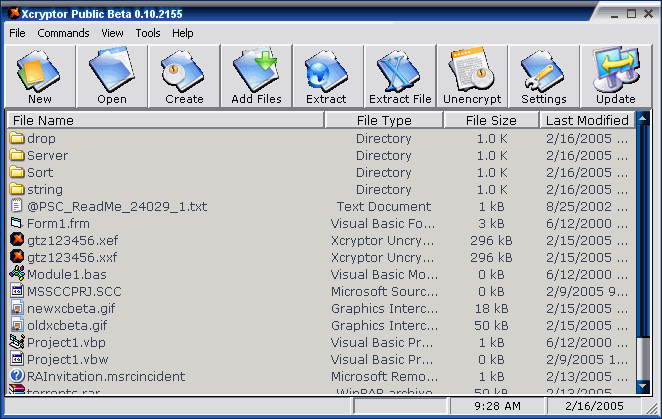
Task: Sort by the File Type column header
Action: 384,120
